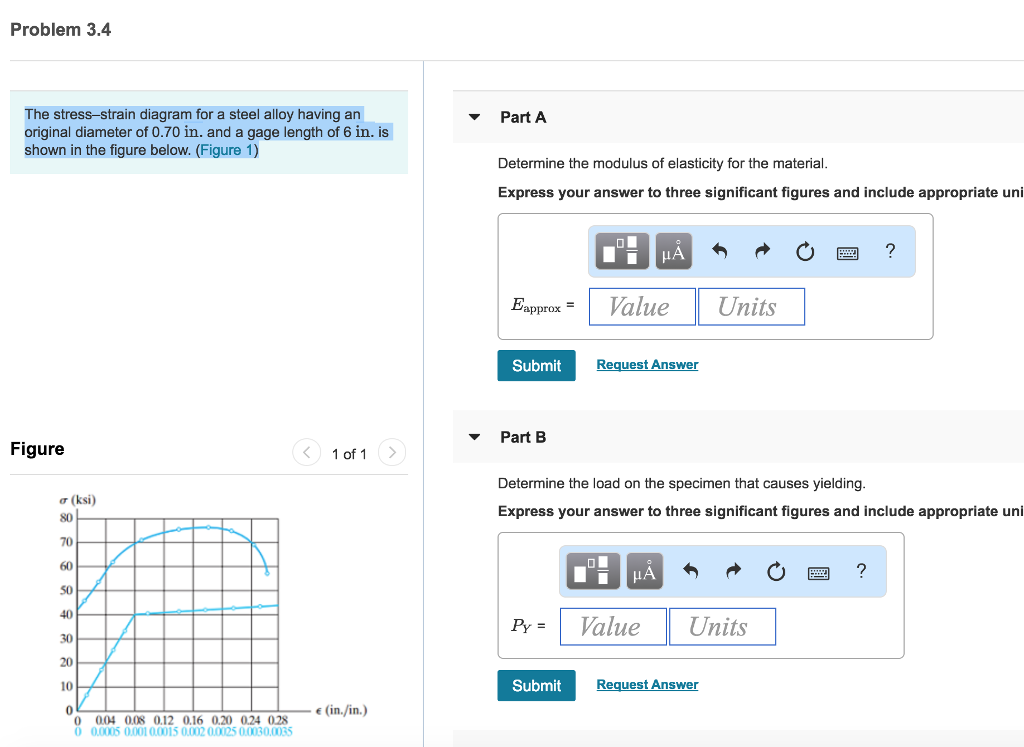Open templates tool in Part B toolbar

tap(593, 571)
